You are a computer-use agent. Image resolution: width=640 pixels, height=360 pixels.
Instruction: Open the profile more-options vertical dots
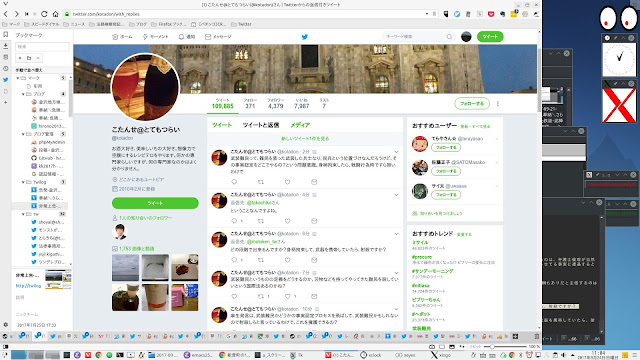point(498,104)
